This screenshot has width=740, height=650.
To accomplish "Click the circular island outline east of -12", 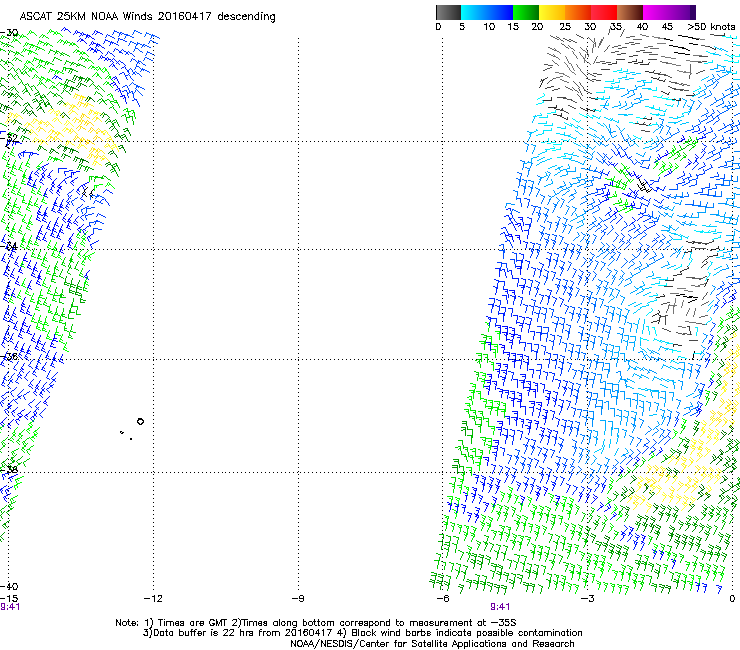I will pyautogui.click(x=140, y=422).
